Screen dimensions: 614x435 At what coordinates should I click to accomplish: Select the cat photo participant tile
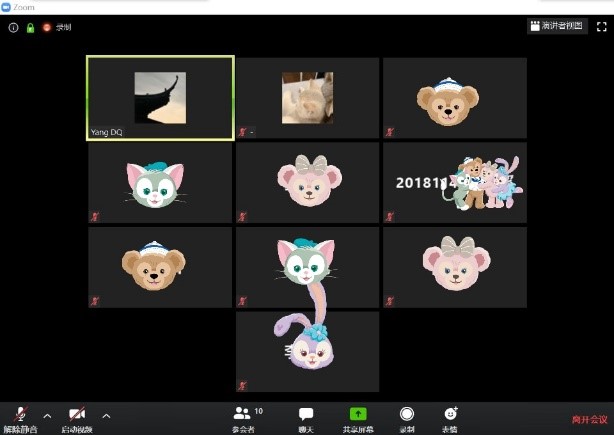[x=307, y=97]
